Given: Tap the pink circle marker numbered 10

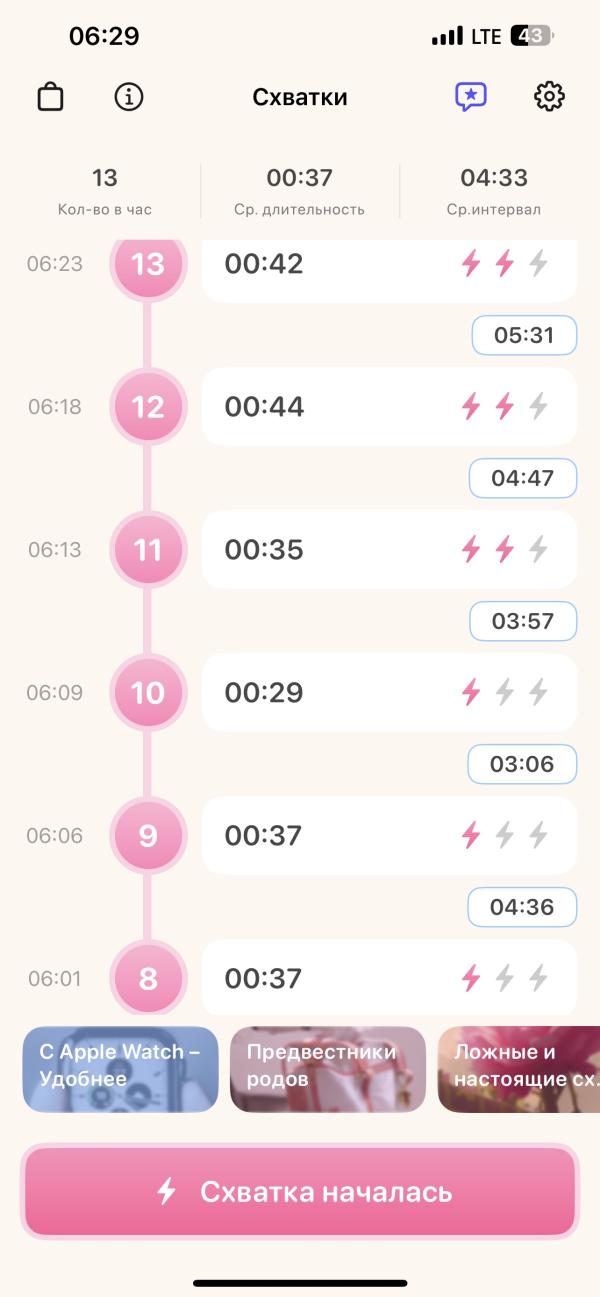Looking at the screenshot, I should pos(148,692).
